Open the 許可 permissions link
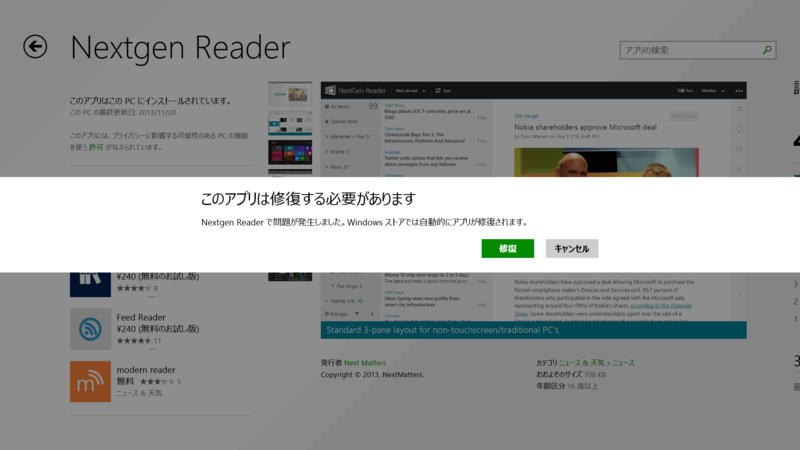The image size is (800, 450). (96, 147)
